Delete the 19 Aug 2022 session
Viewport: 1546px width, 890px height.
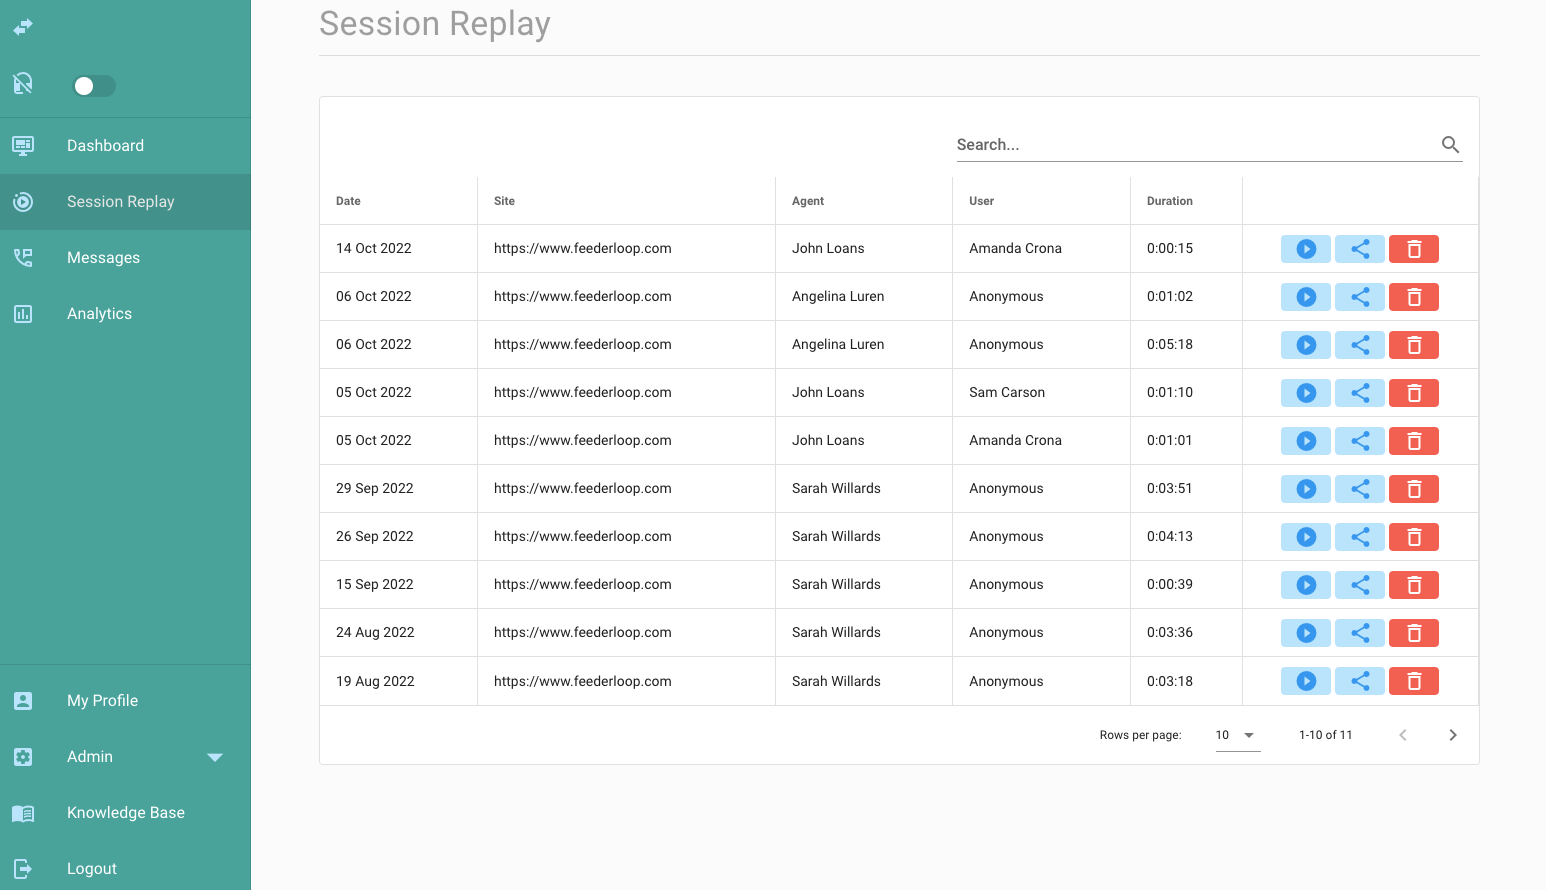(x=1414, y=681)
